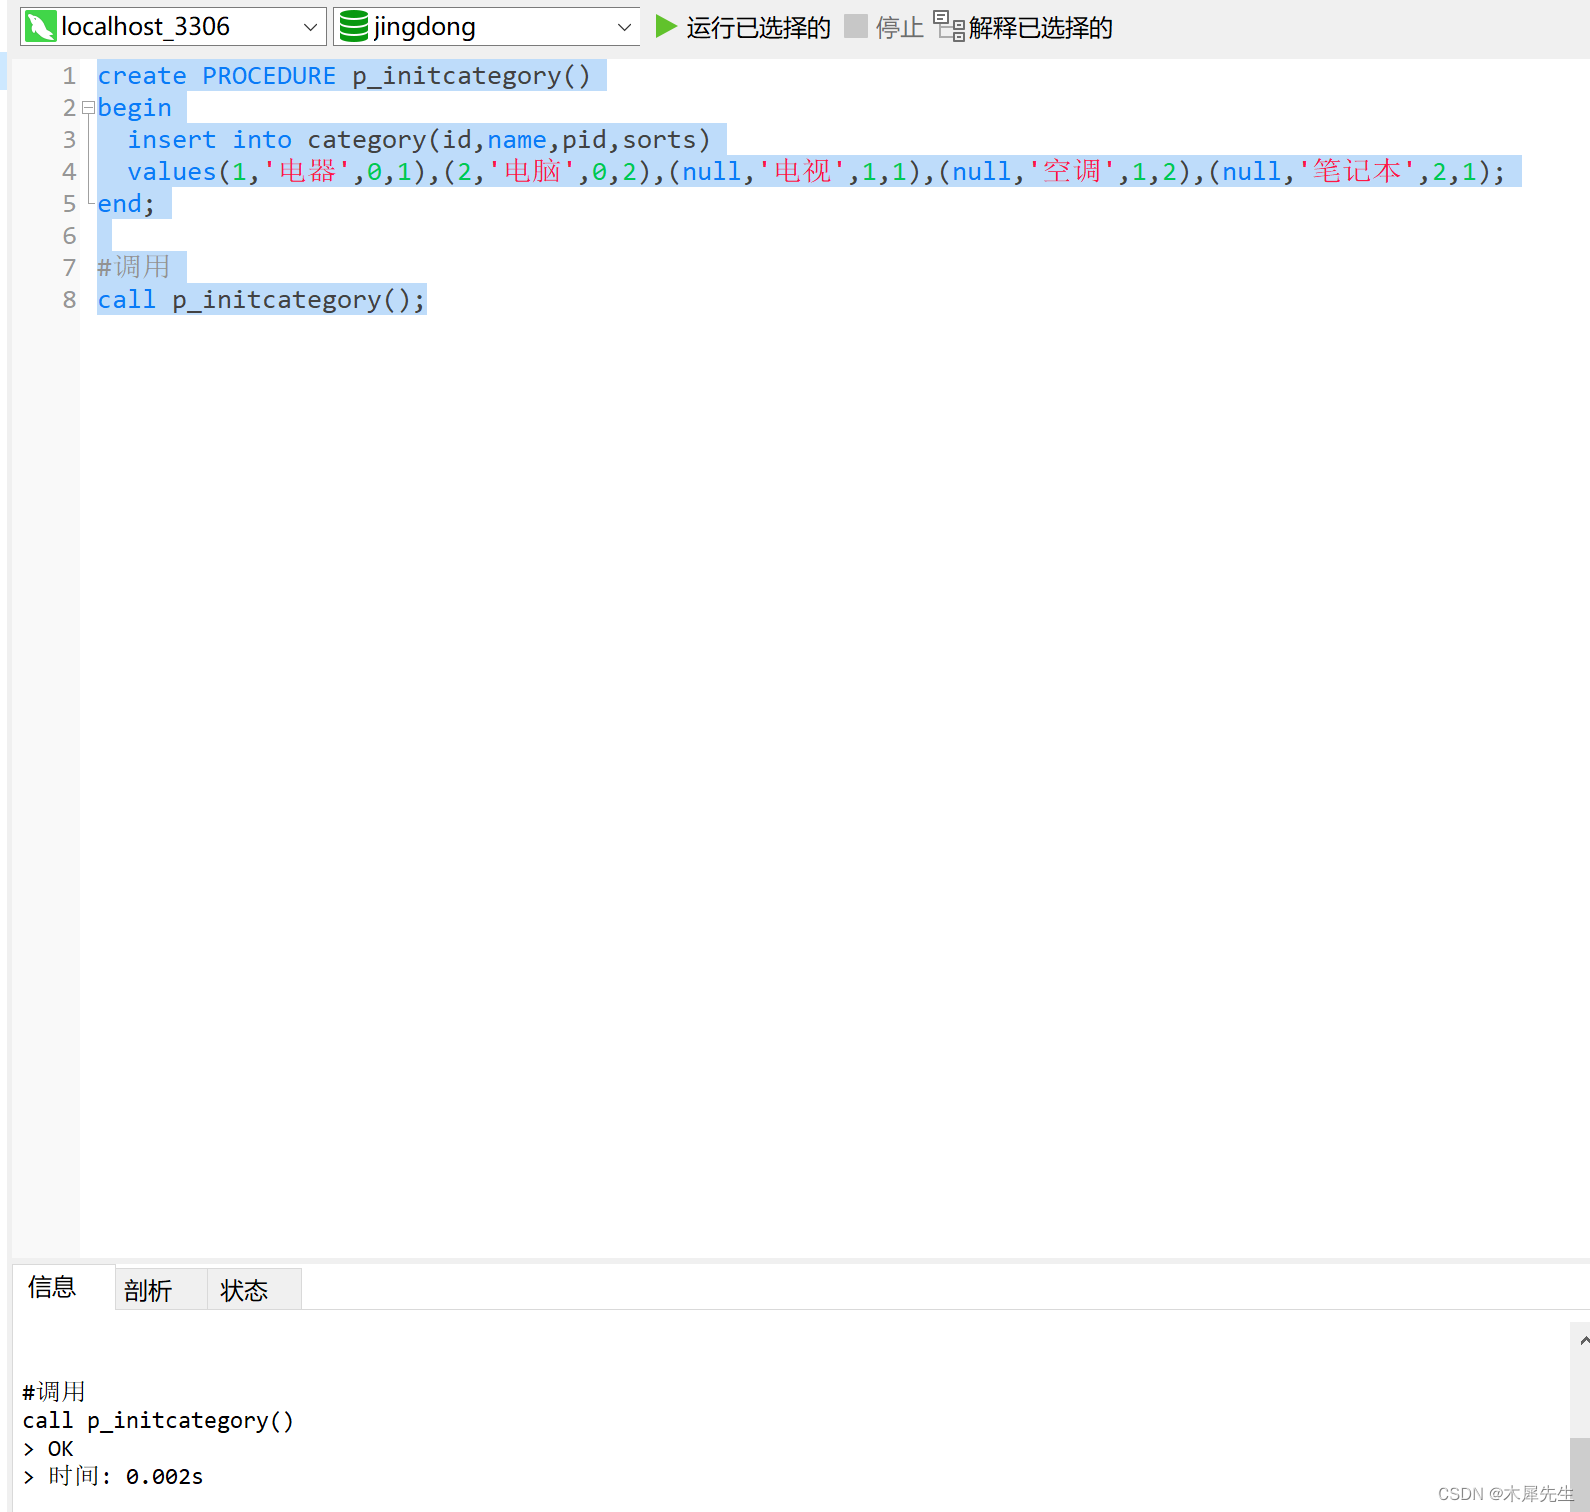Click line number 8 in the gutter
Image resolution: width=1590 pixels, height=1512 pixels.
point(69,300)
